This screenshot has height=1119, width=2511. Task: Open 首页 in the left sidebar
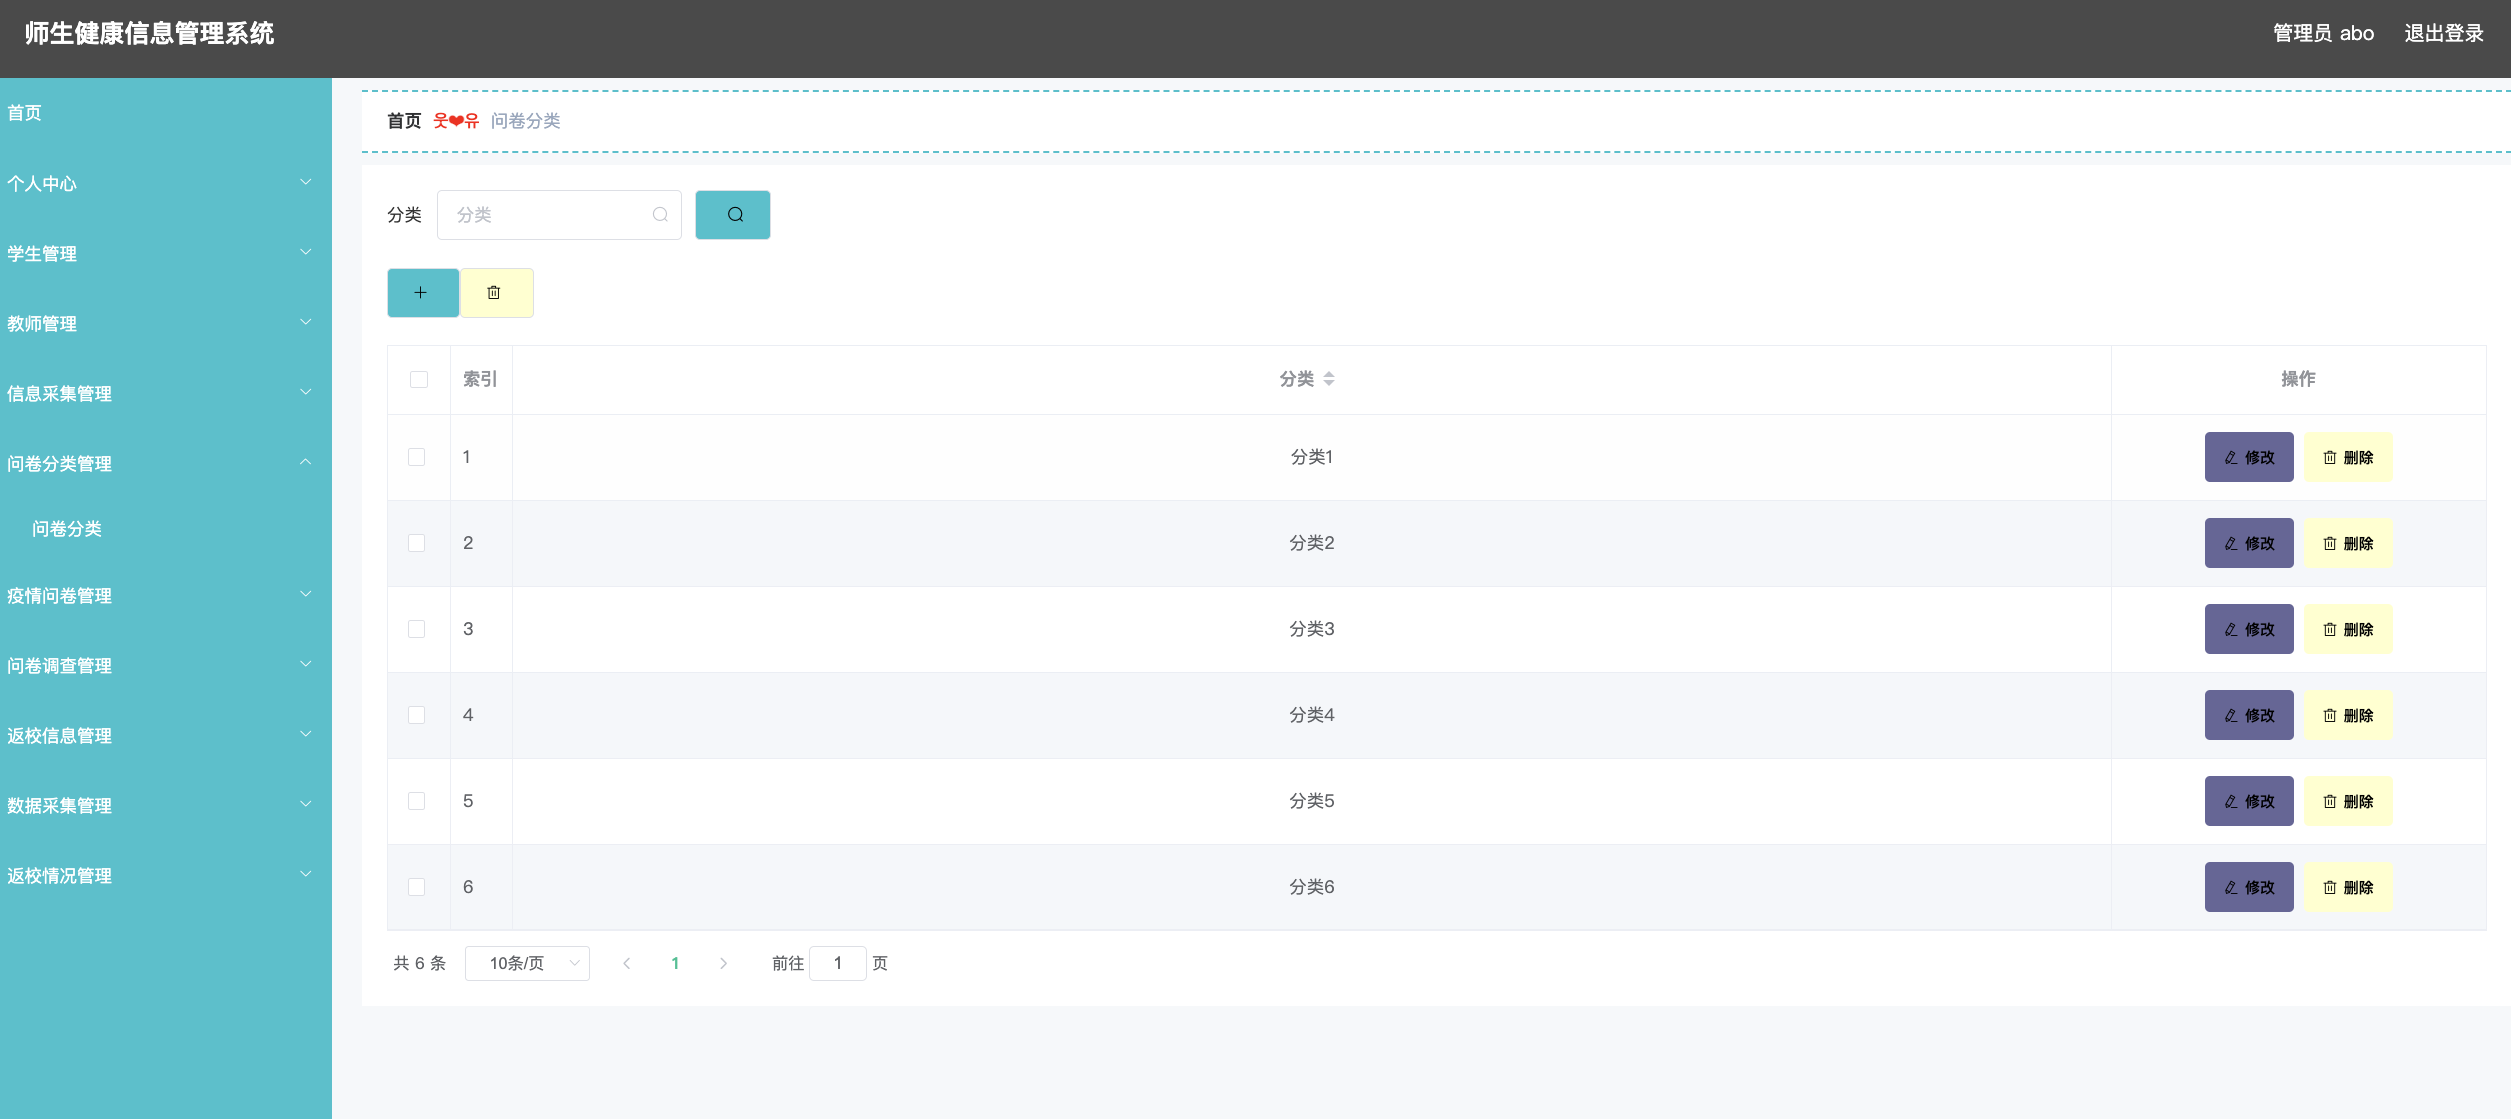25,113
